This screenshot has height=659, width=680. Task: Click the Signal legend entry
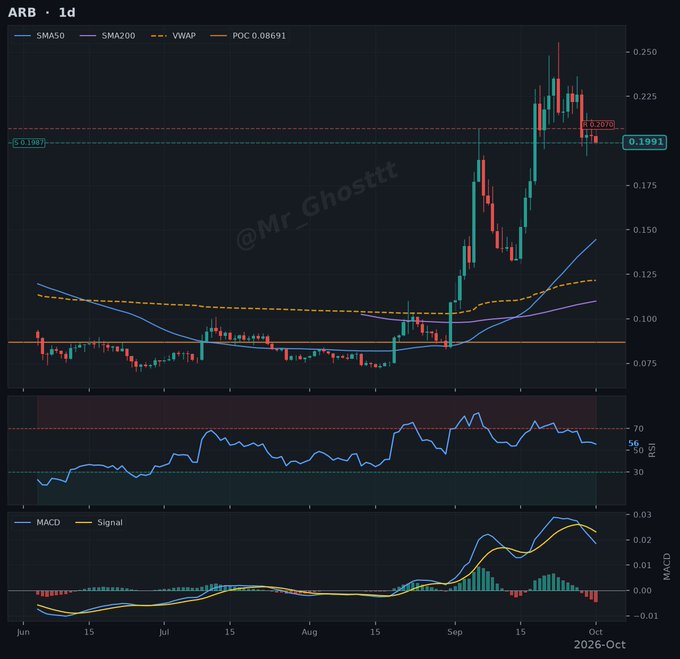(x=99, y=522)
